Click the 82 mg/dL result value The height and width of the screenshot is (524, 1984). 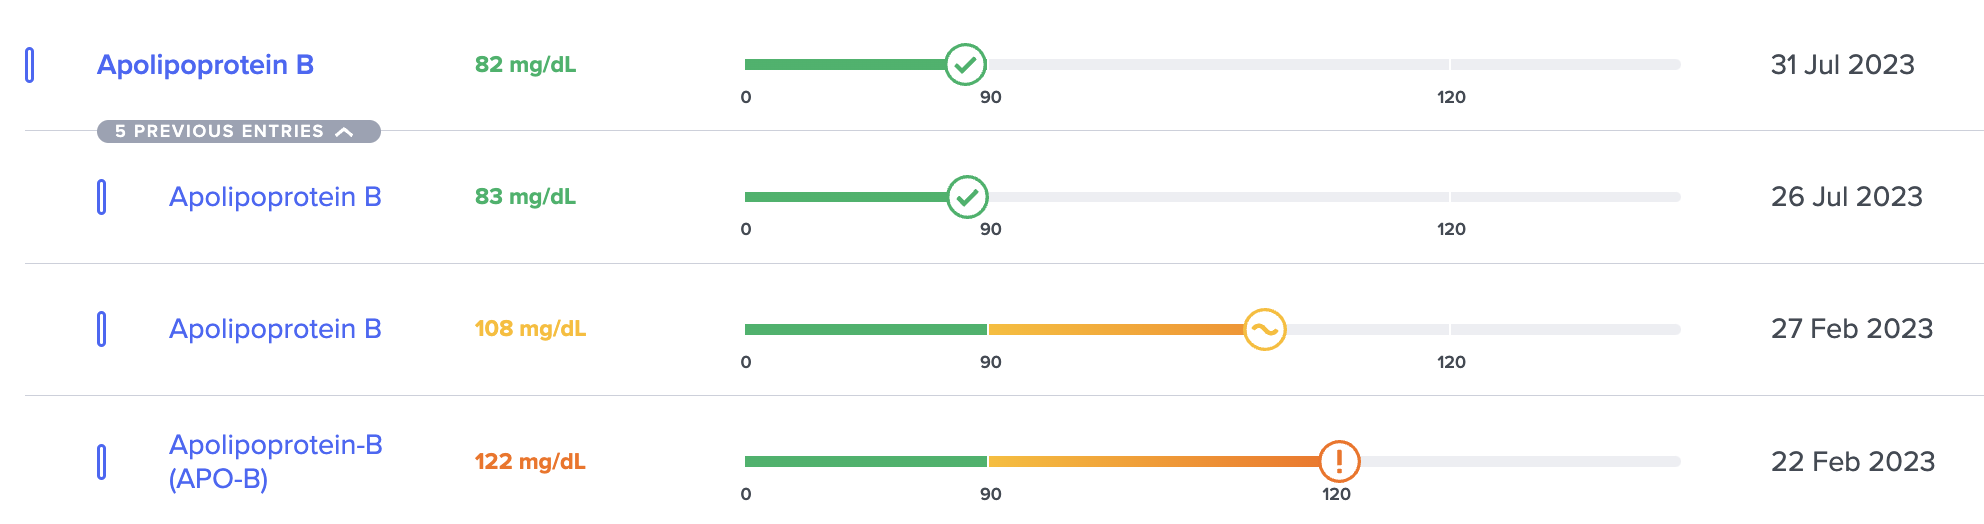[525, 65]
